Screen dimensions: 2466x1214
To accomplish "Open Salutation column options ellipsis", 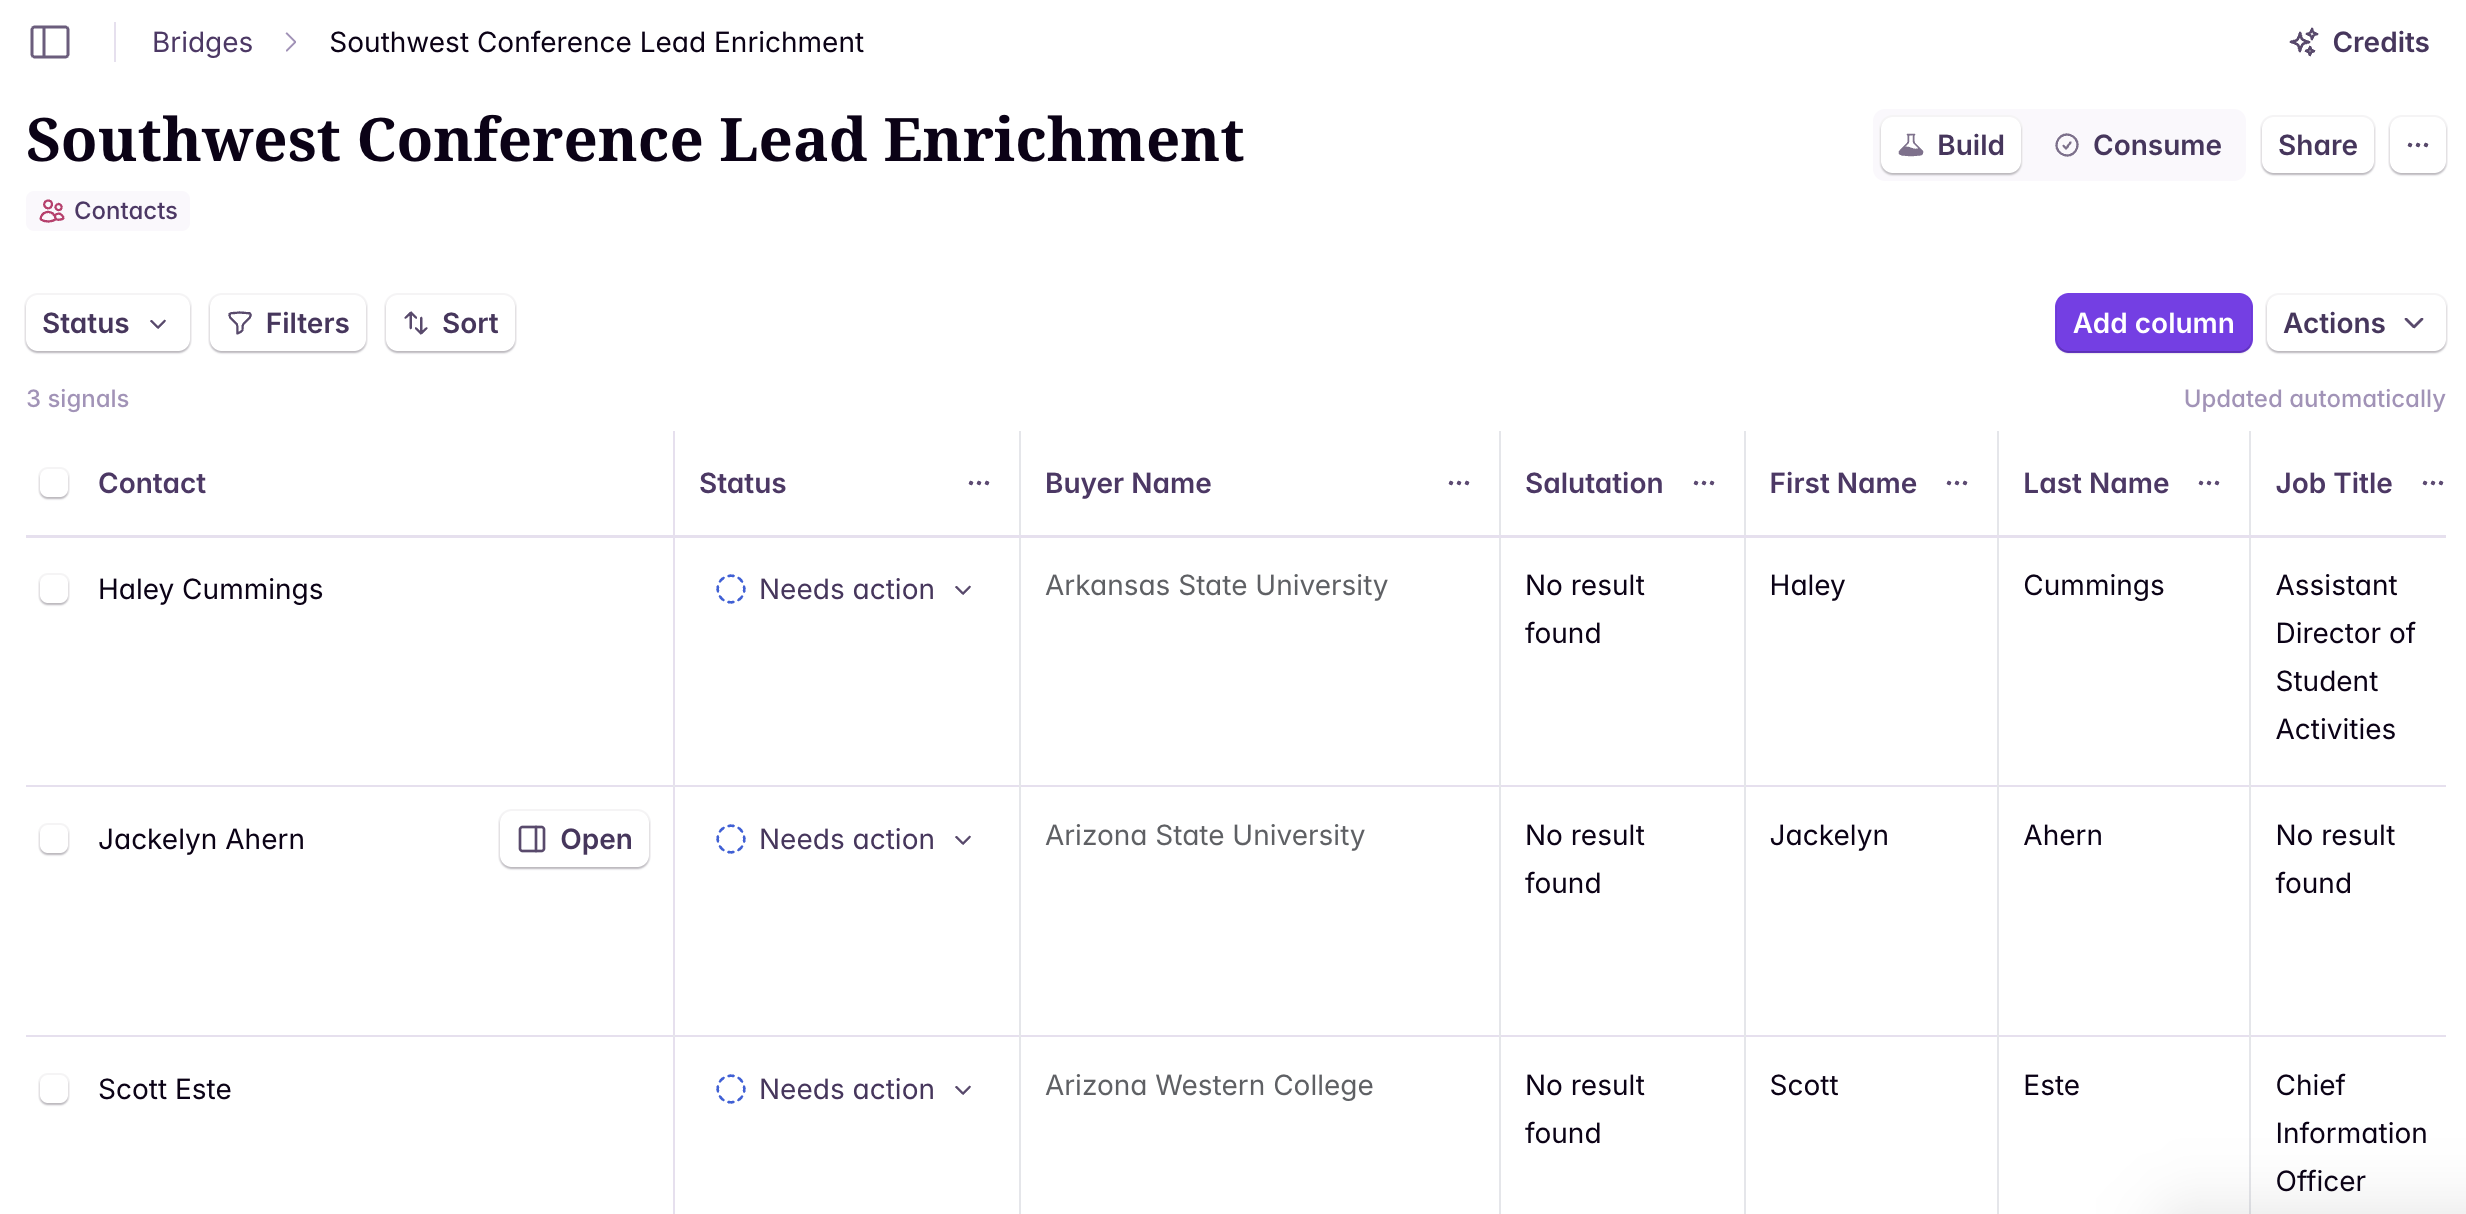I will point(1704,483).
